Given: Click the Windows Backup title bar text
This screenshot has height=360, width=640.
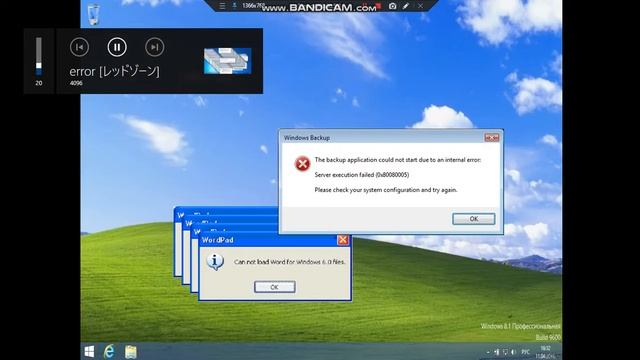Looking at the screenshot, I should 307,138.
